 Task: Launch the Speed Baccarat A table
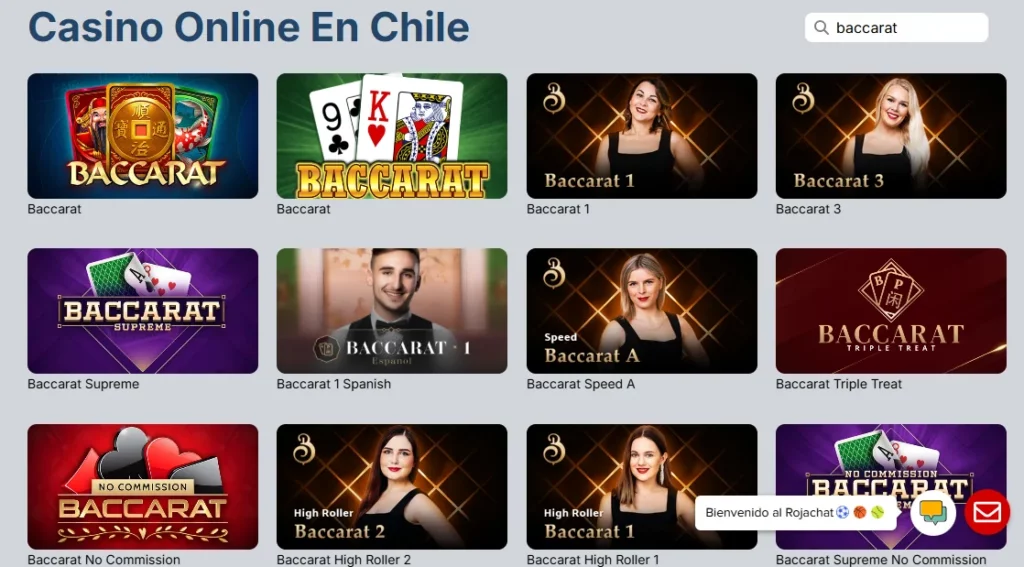[642, 311]
